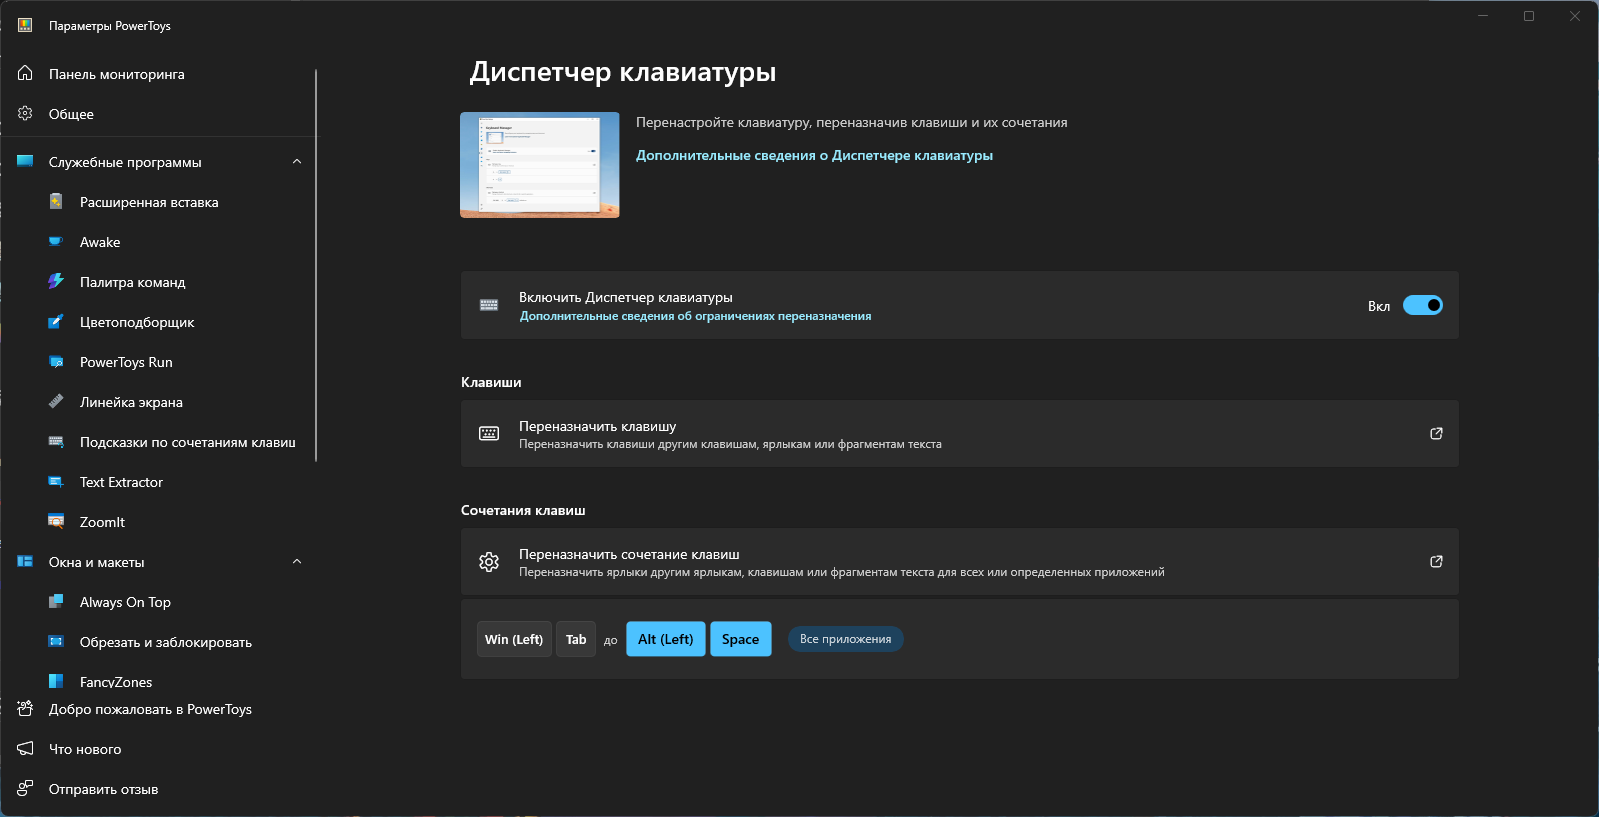Click the Tab key chip
Image resolution: width=1599 pixels, height=817 pixels.
(x=576, y=639)
